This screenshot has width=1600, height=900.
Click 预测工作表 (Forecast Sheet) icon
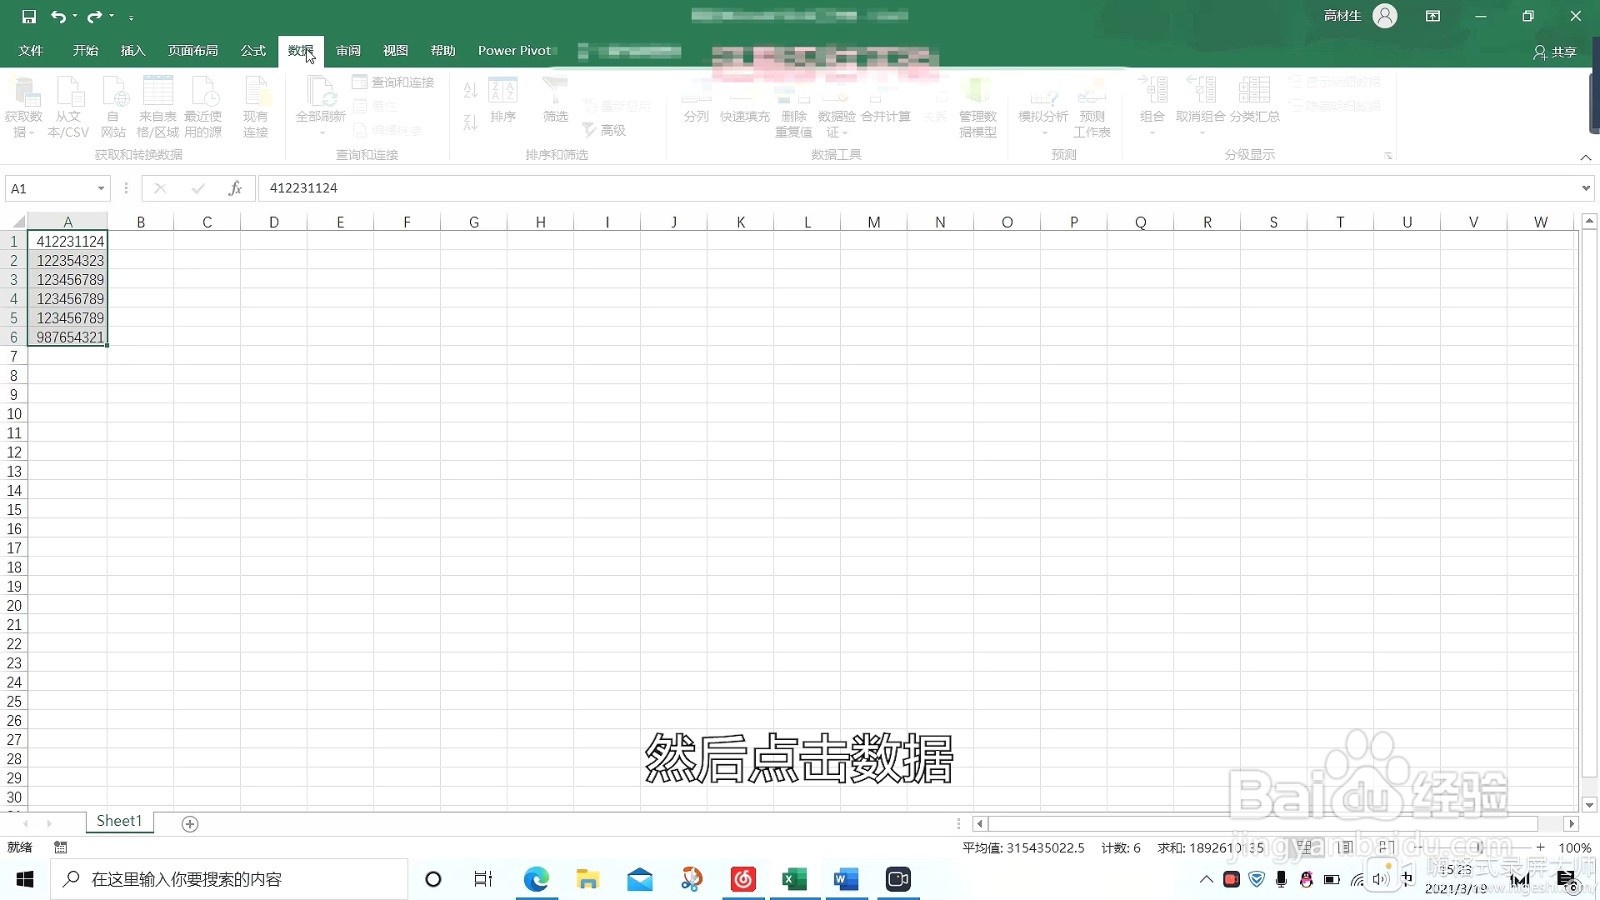point(1092,107)
